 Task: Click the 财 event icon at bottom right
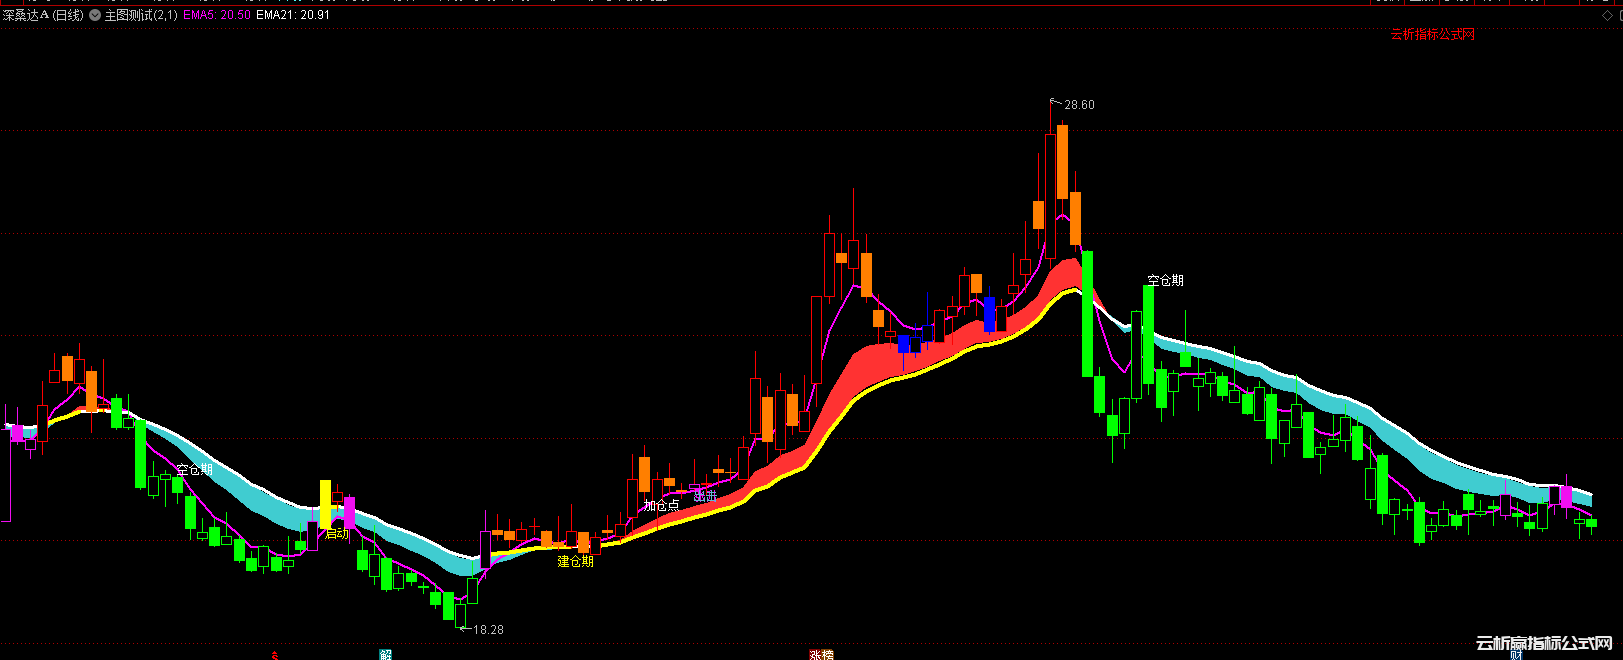click(1517, 655)
